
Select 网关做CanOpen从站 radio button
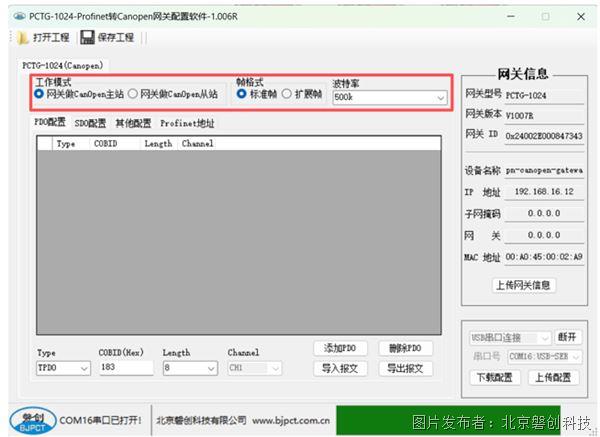(x=132, y=93)
